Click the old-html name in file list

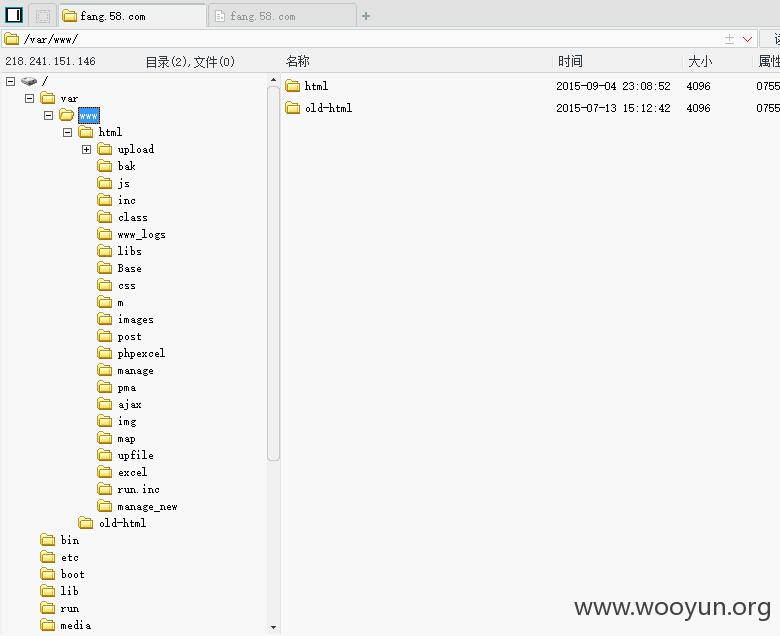pos(328,108)
